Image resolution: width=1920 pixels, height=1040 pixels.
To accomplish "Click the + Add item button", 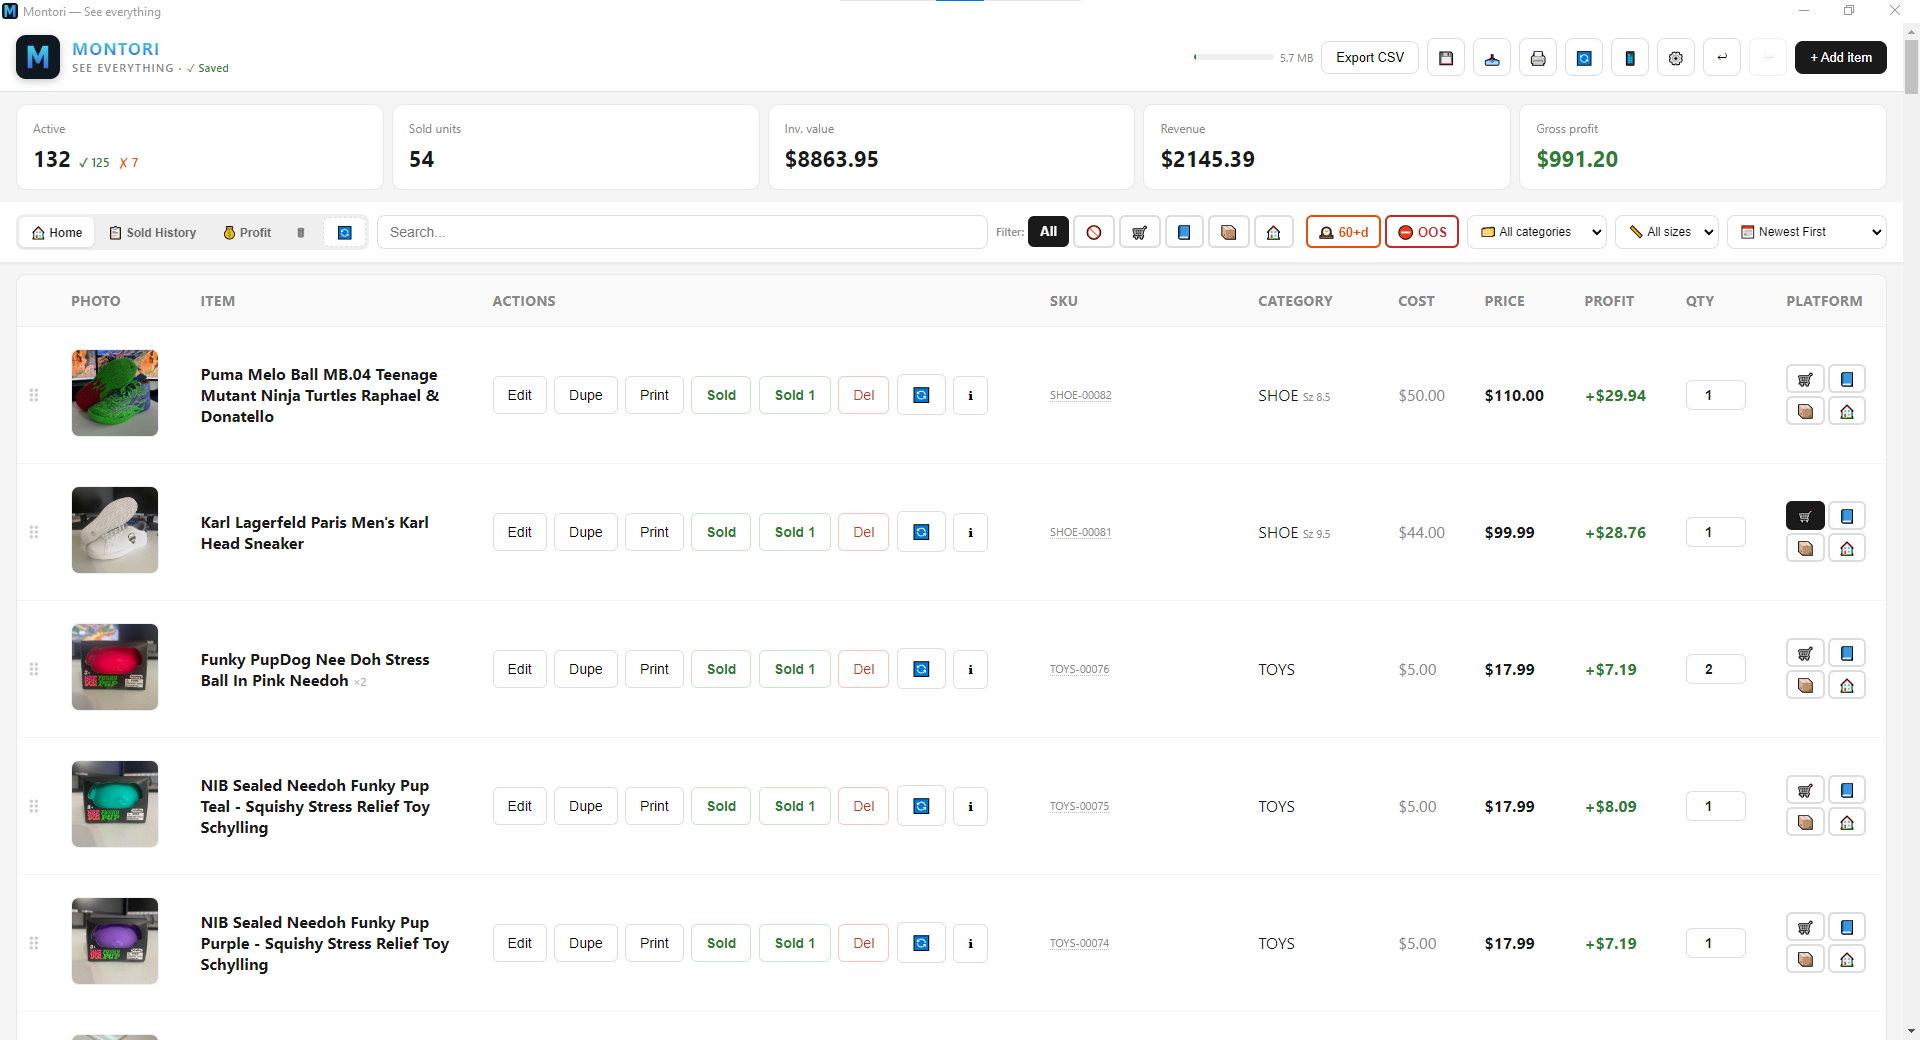I will point(1841,58).
